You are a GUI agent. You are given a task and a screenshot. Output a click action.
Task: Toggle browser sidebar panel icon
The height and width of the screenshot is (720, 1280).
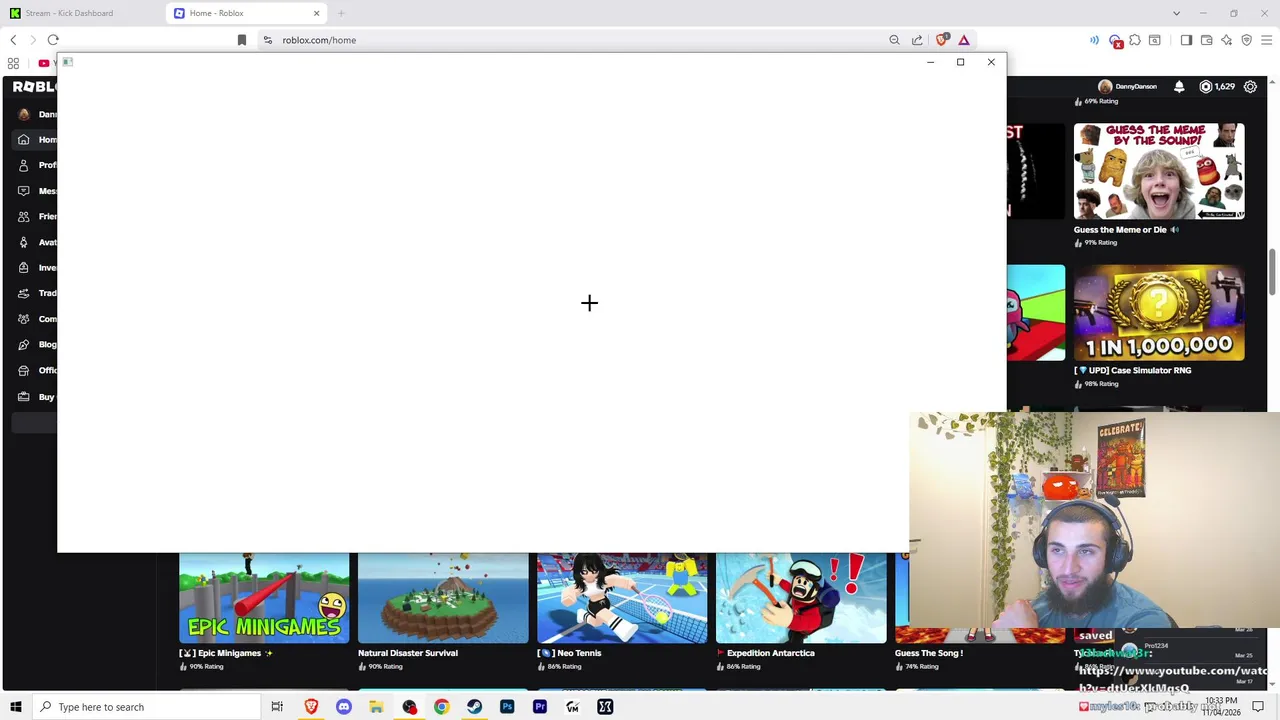1186,40
